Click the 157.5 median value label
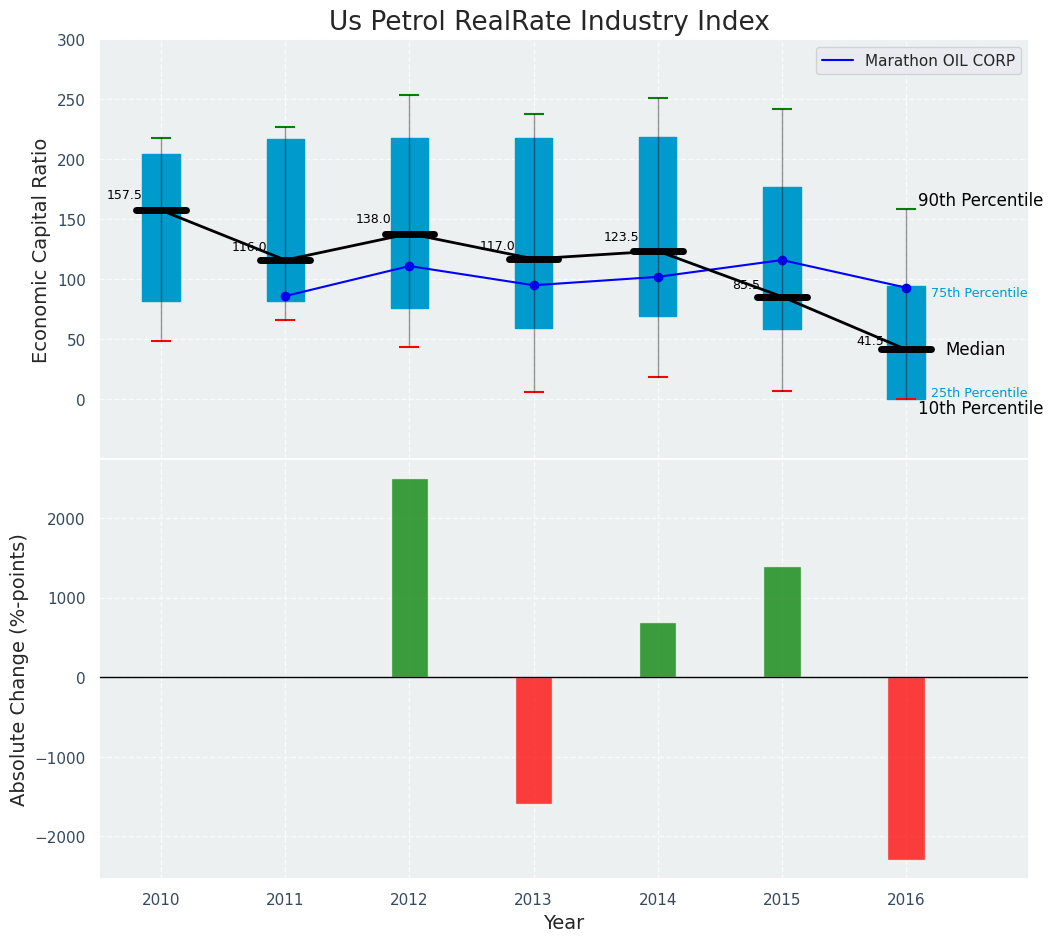 pyautogui.click(x=124, y=195)
